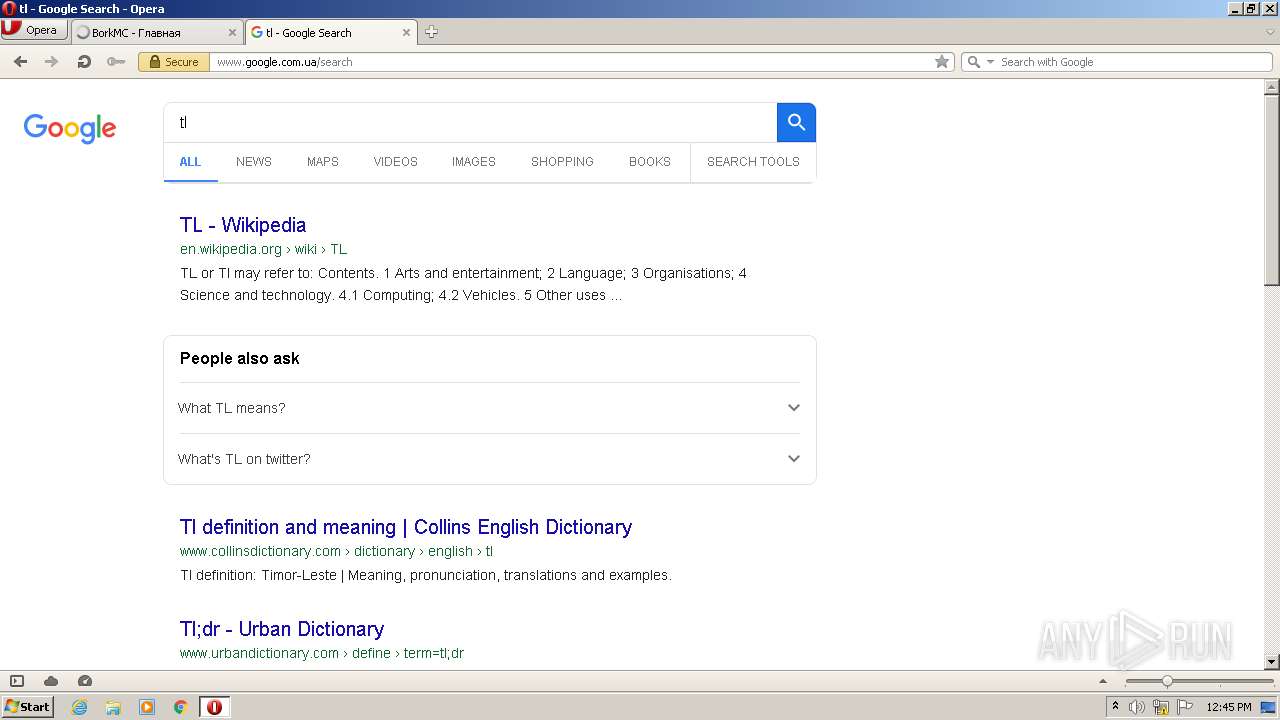The image size is (1280, 720).
Task: Open the TL - Wikipedia result
Action: 243,225
